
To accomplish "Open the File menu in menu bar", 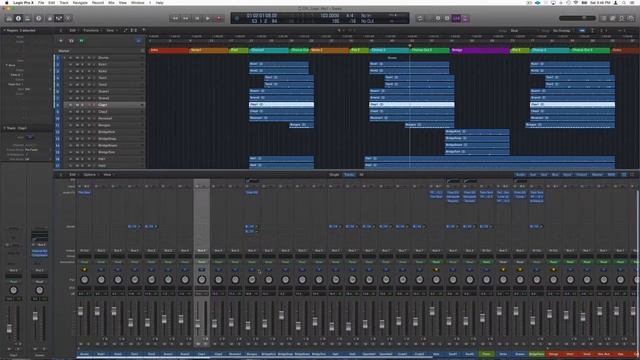I will (41, 2).
